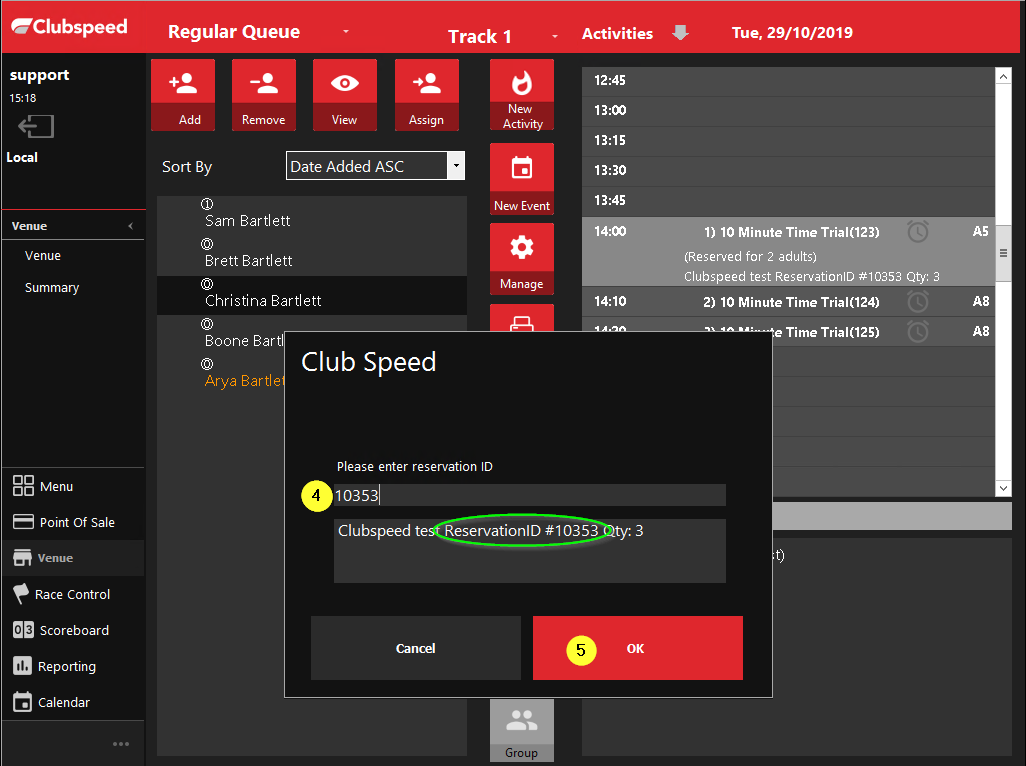The image size is (1026, 766).
Task: Select the 13:30 time slot
Action: point(788,171)
